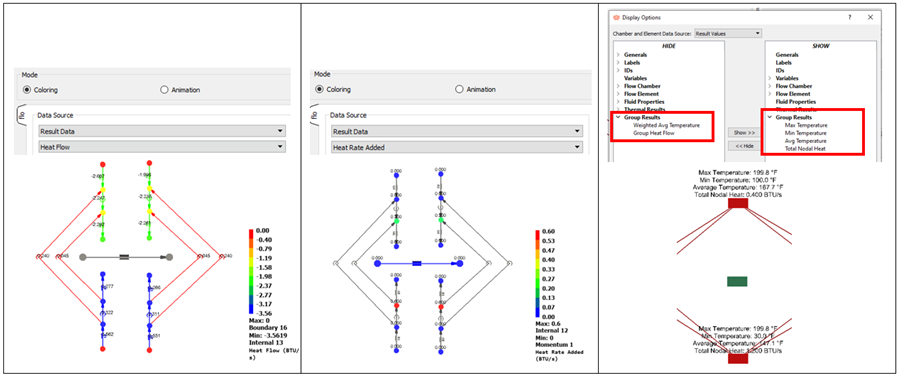Collapse Group Results in the HIDE list

click(x=618, y=117)
